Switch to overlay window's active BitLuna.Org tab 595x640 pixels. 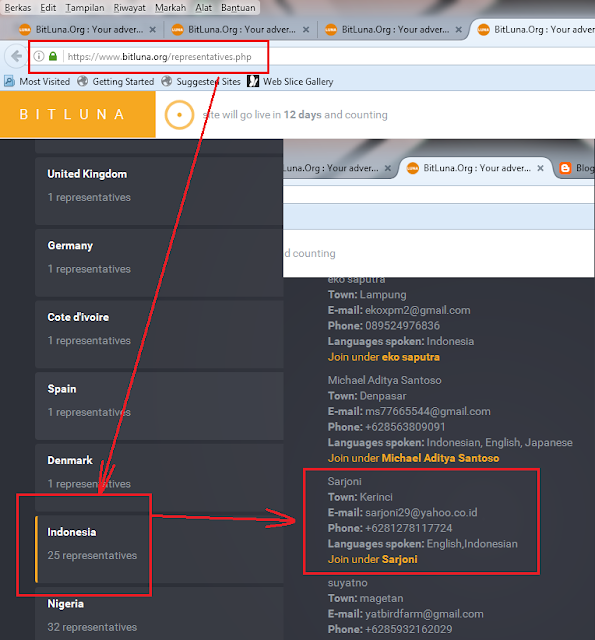pos(473,168)
